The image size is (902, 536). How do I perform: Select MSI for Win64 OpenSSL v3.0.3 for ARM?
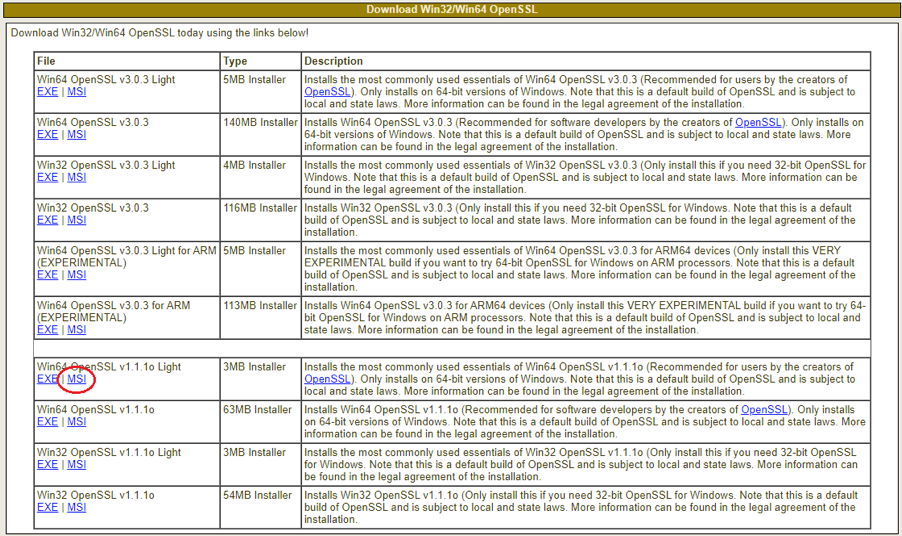[x=76, y=330]
